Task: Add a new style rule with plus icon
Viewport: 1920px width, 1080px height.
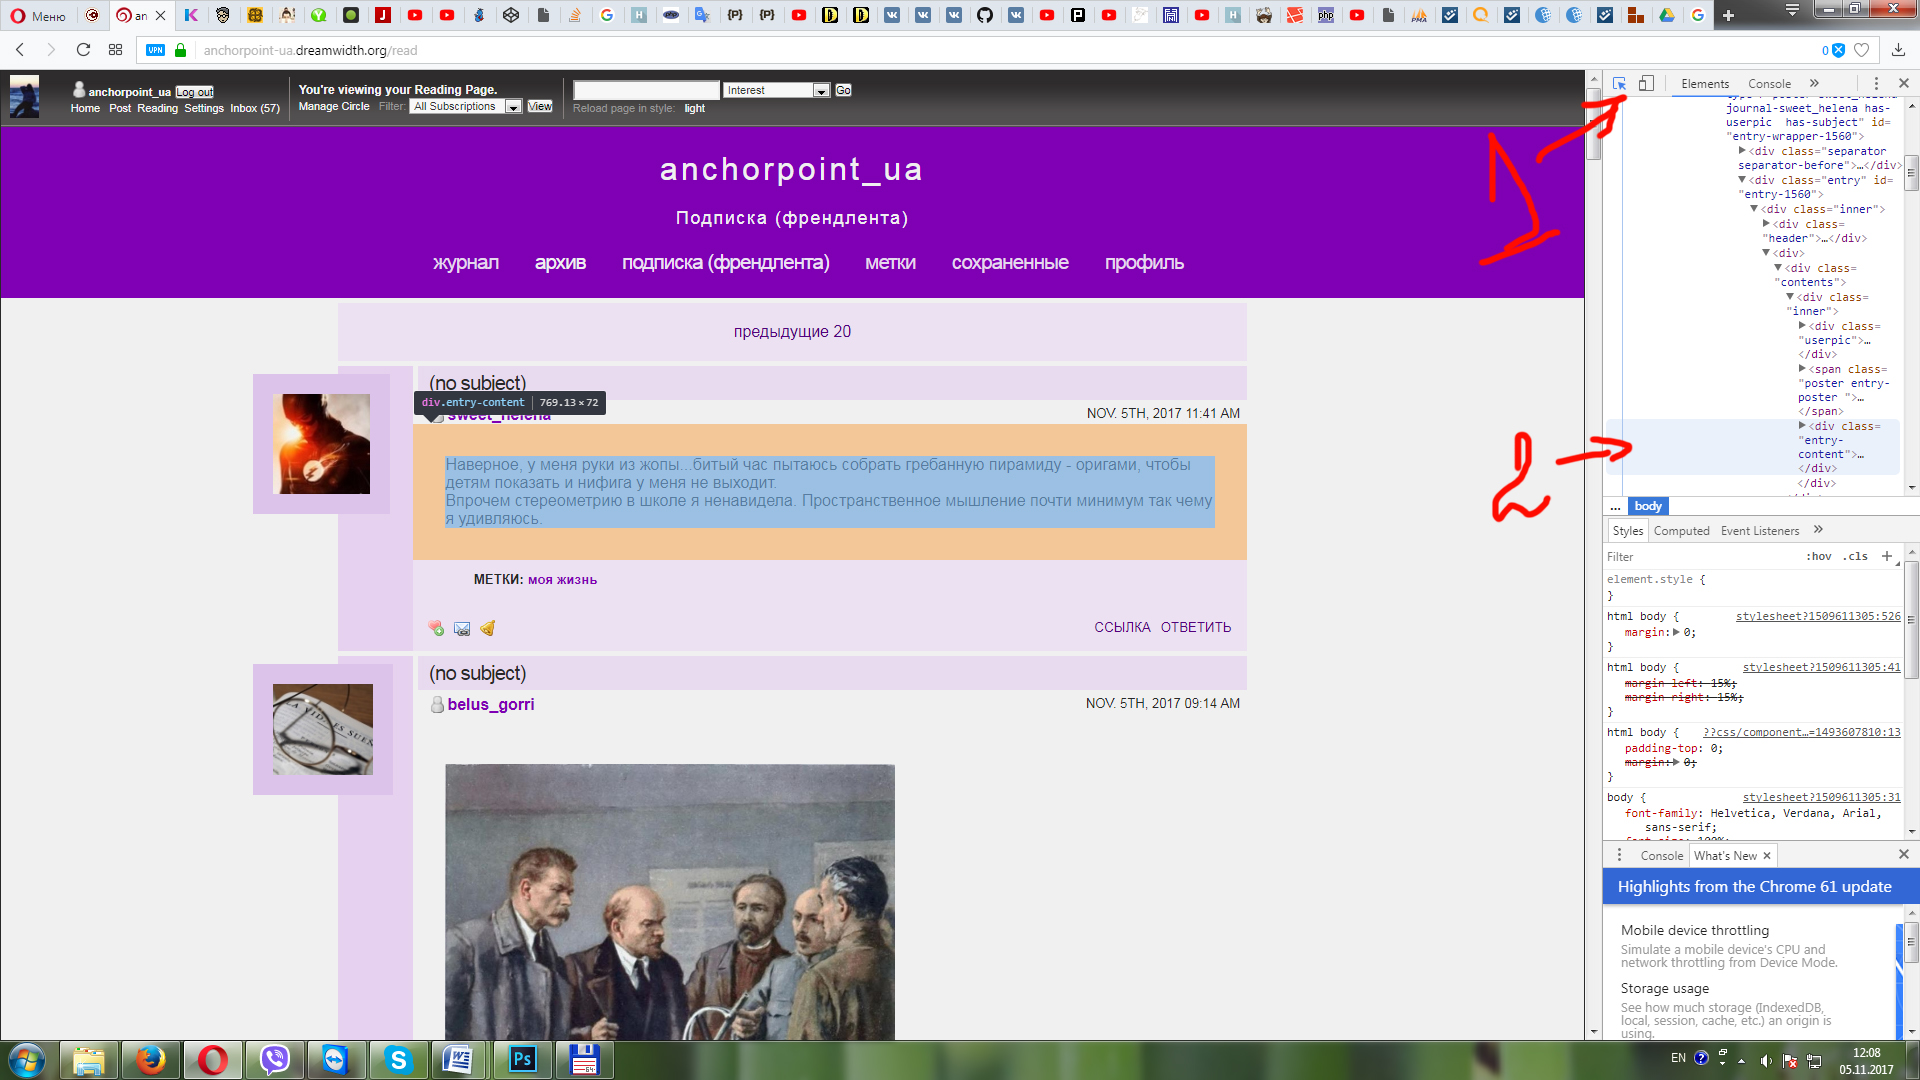Action: pyautogui.click(x=1887, y=557)
